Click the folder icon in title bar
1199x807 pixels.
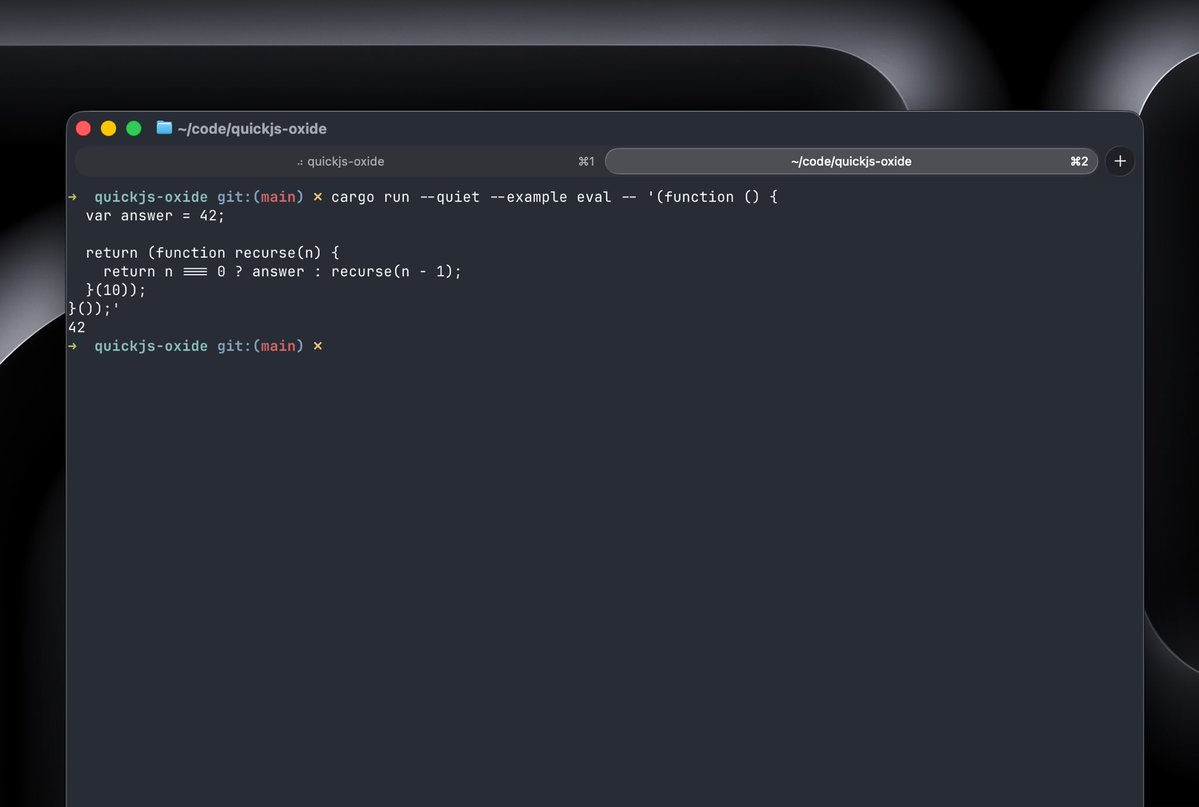pos(164,128)
